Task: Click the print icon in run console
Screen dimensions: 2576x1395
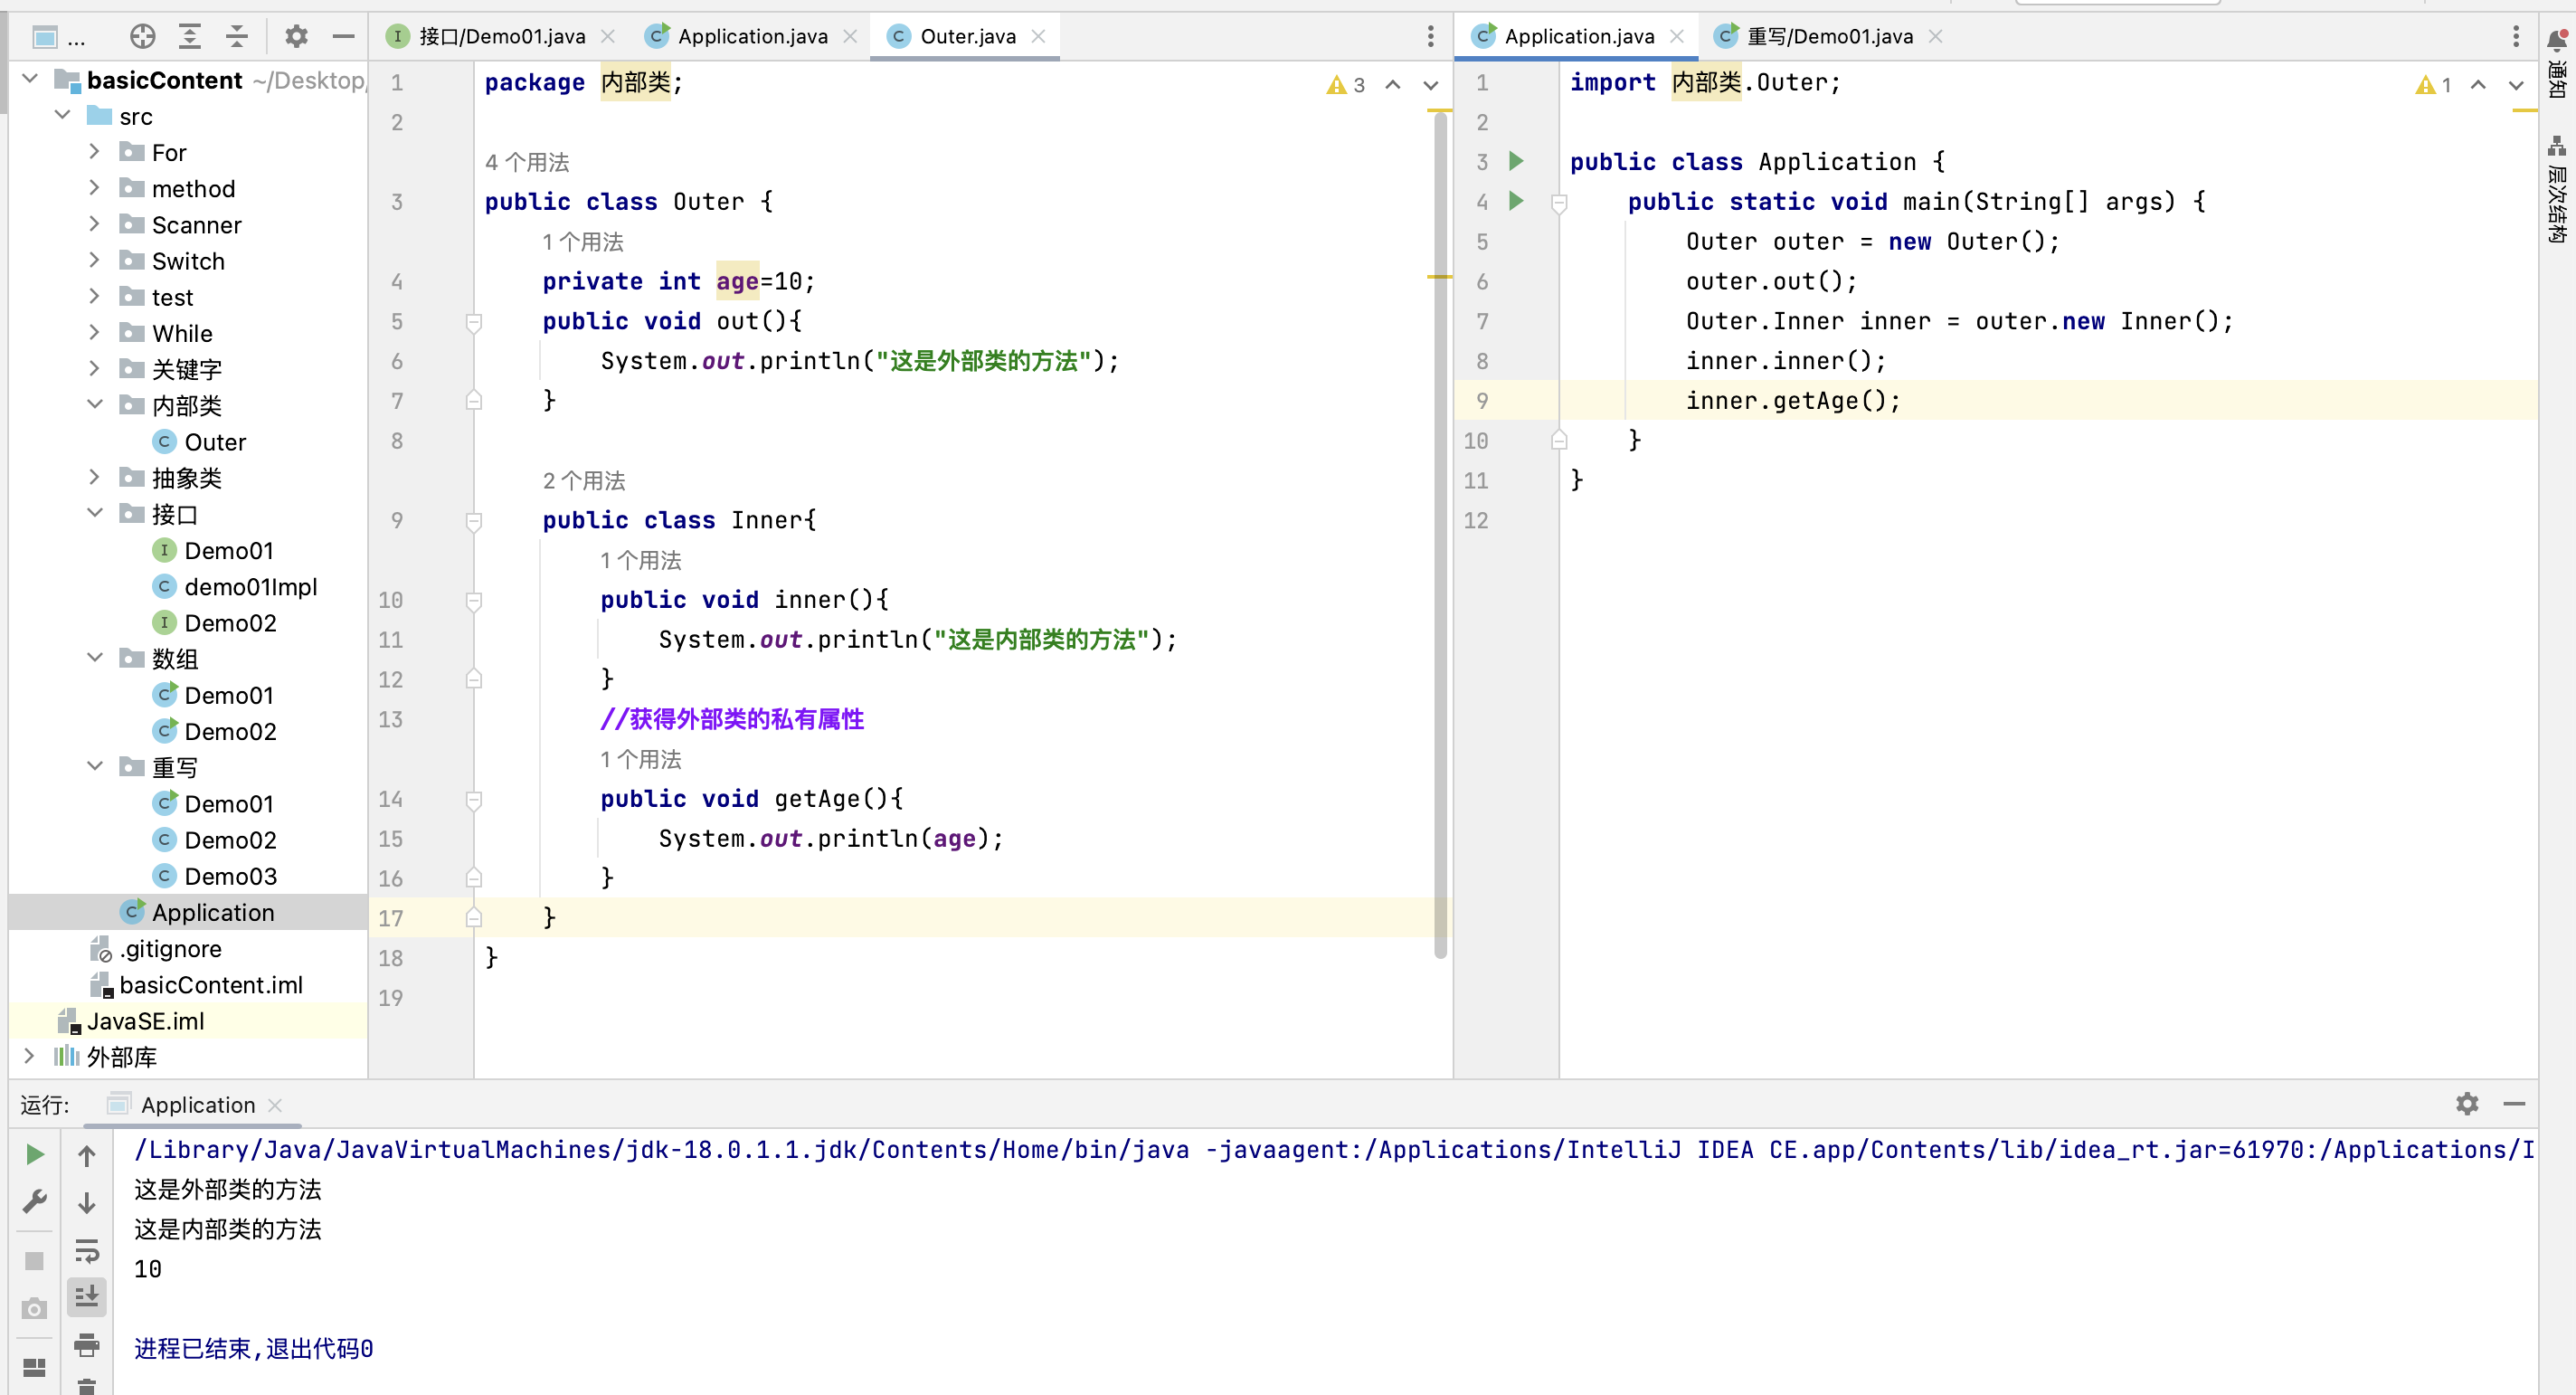Action: click(x=87, y=1344)
